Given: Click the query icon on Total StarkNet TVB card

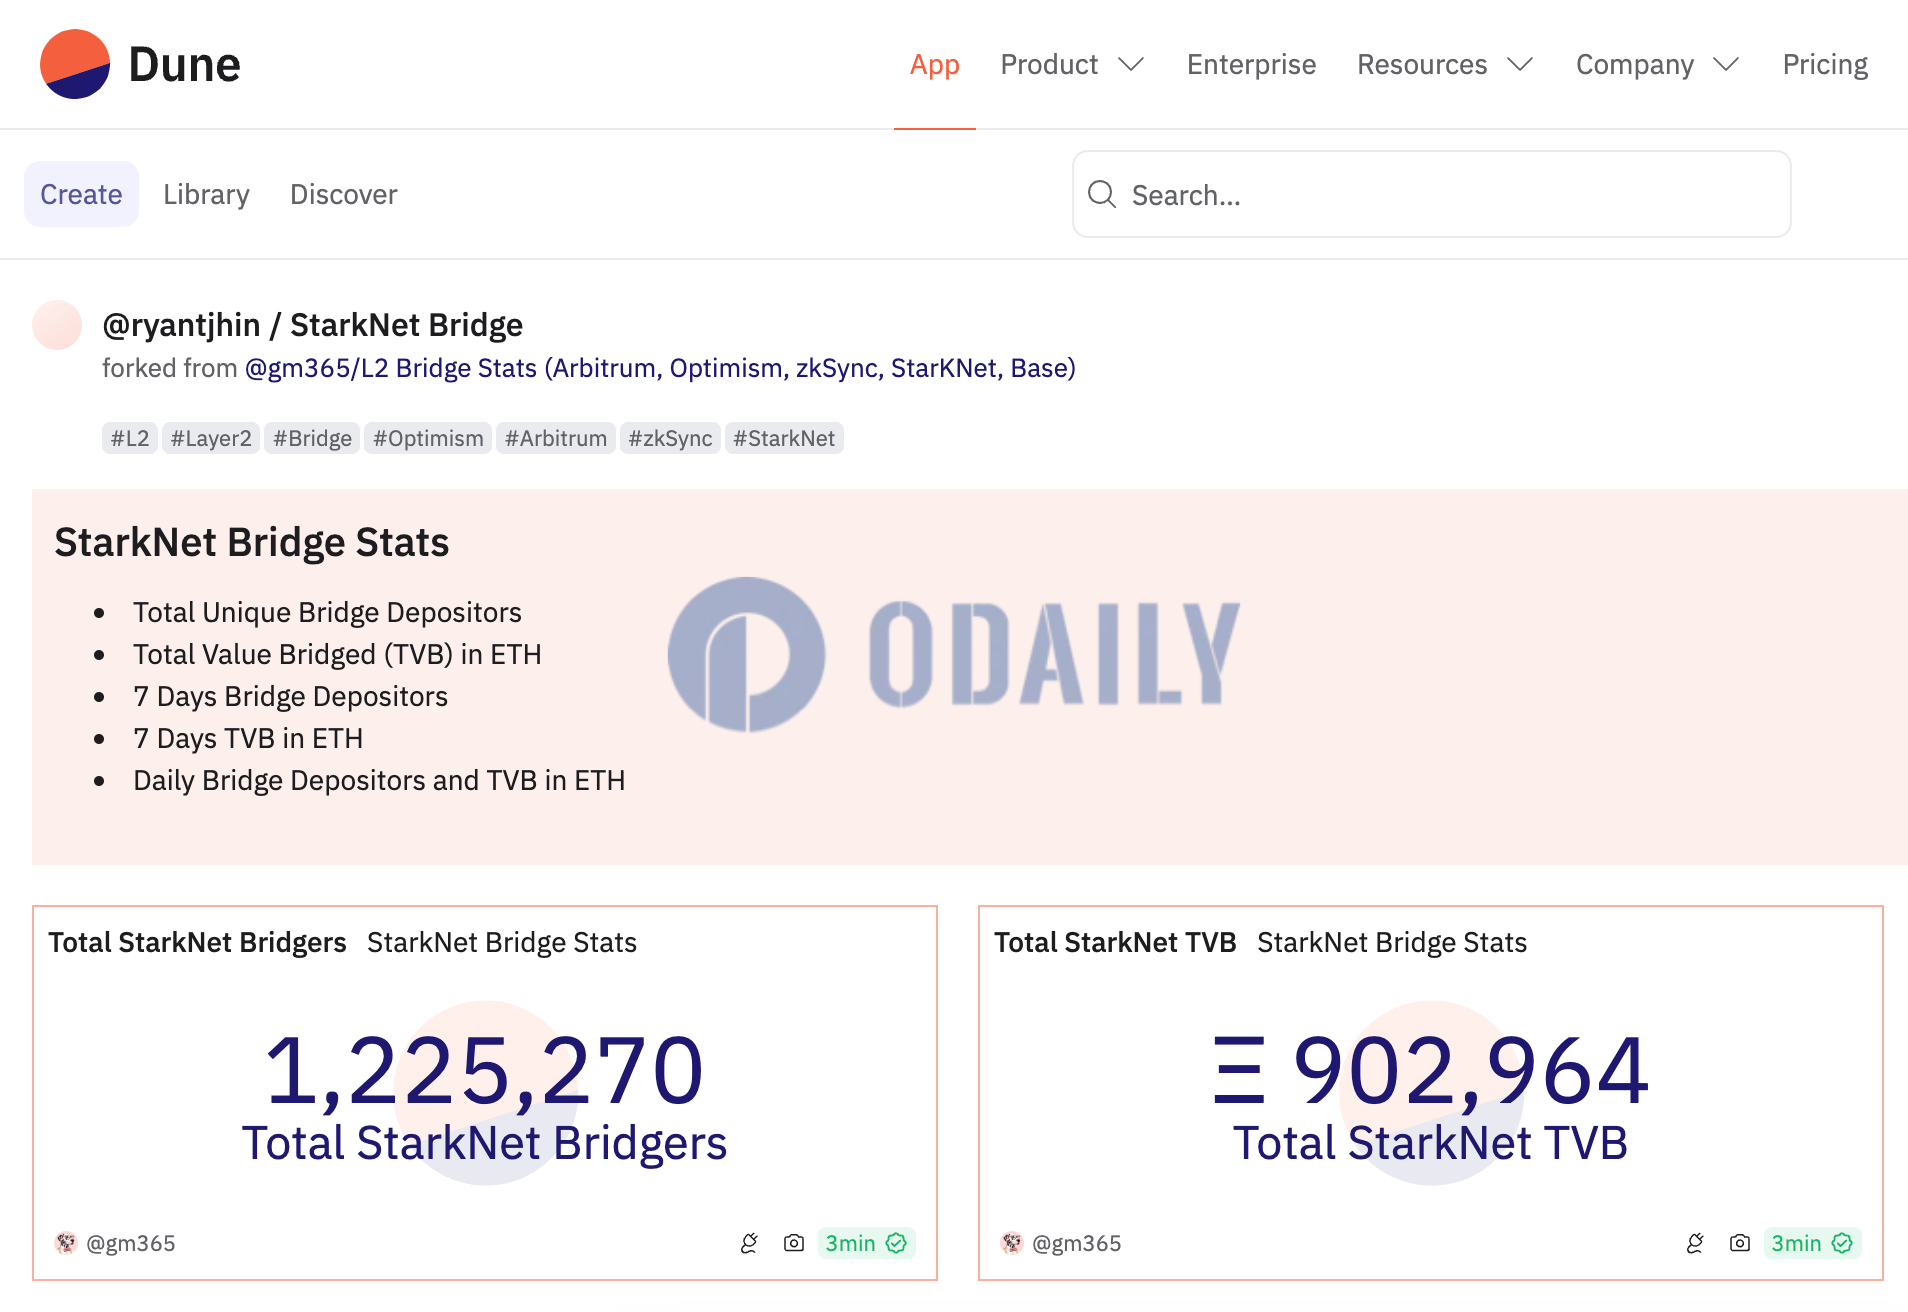Looking at the screenshot, I should click(1695, 1243).
